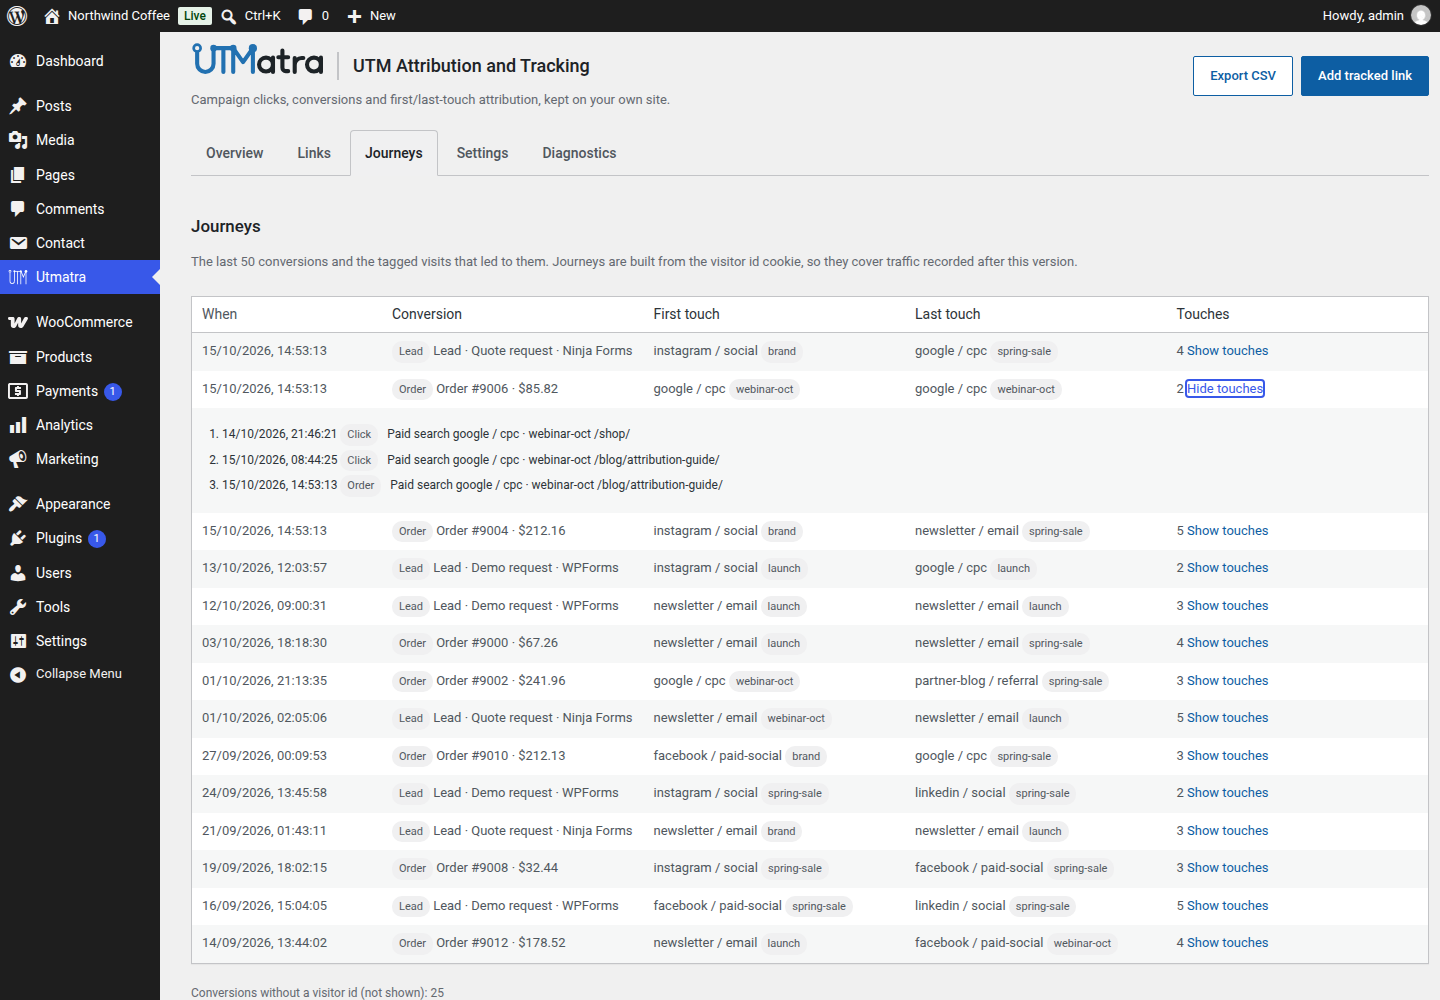The width and height of the screenshot is (1440, 1000).
Task: Click the search magnifier icon in admin bar
Action: [229, 16]
